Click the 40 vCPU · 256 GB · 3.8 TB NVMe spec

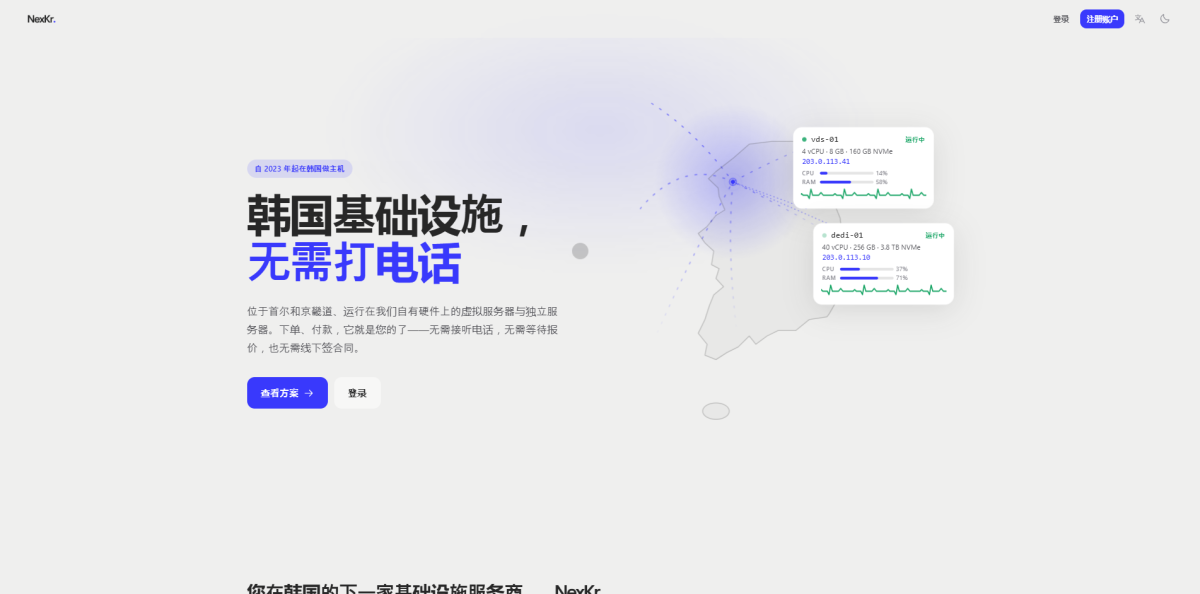click(x=871, y=247)
